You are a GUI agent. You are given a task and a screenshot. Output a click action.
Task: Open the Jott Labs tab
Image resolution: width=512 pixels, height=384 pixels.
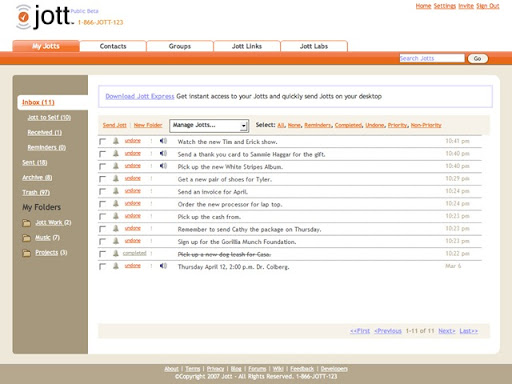point(314,46)
